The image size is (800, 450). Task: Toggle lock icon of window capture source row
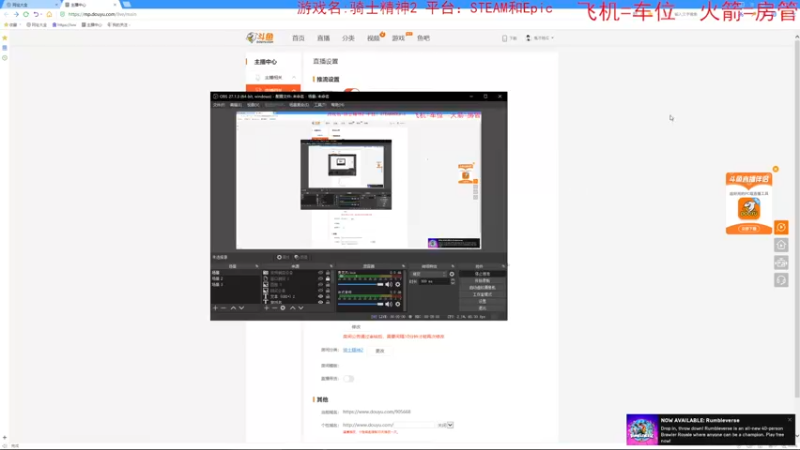coord(328,279)
